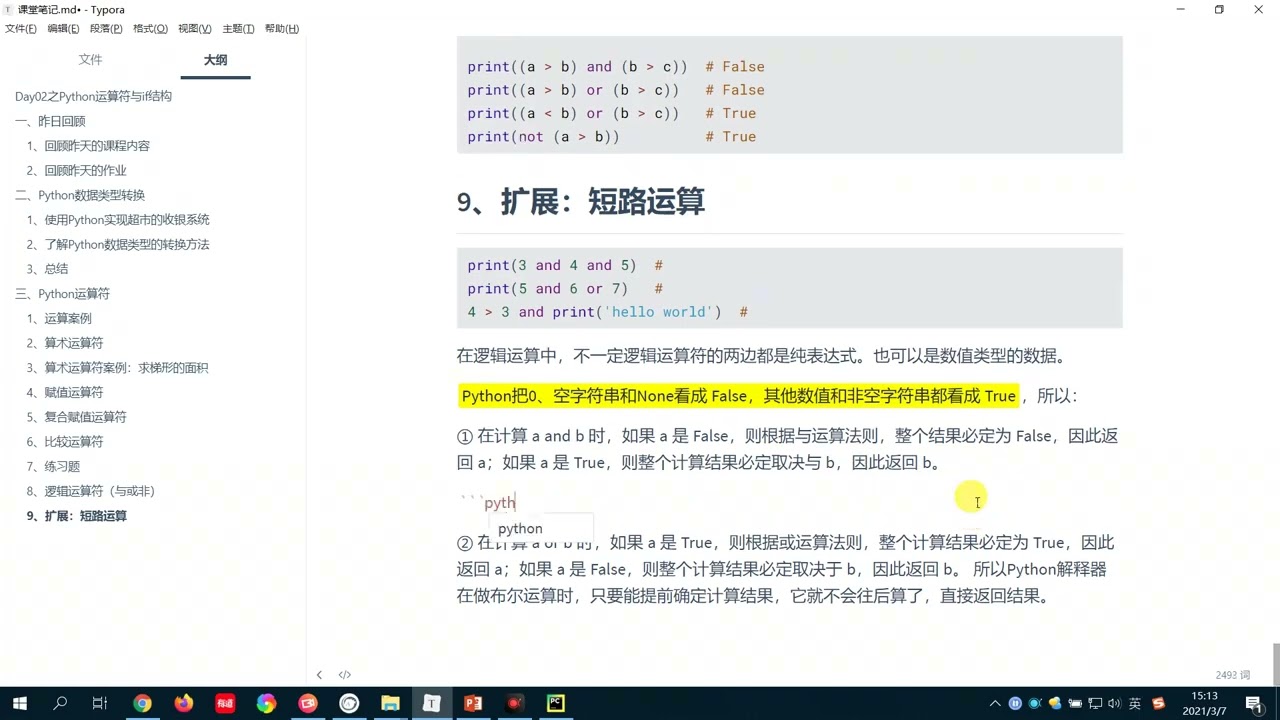Go to outline item 一、昨日回顾

[x=50, y=121]
